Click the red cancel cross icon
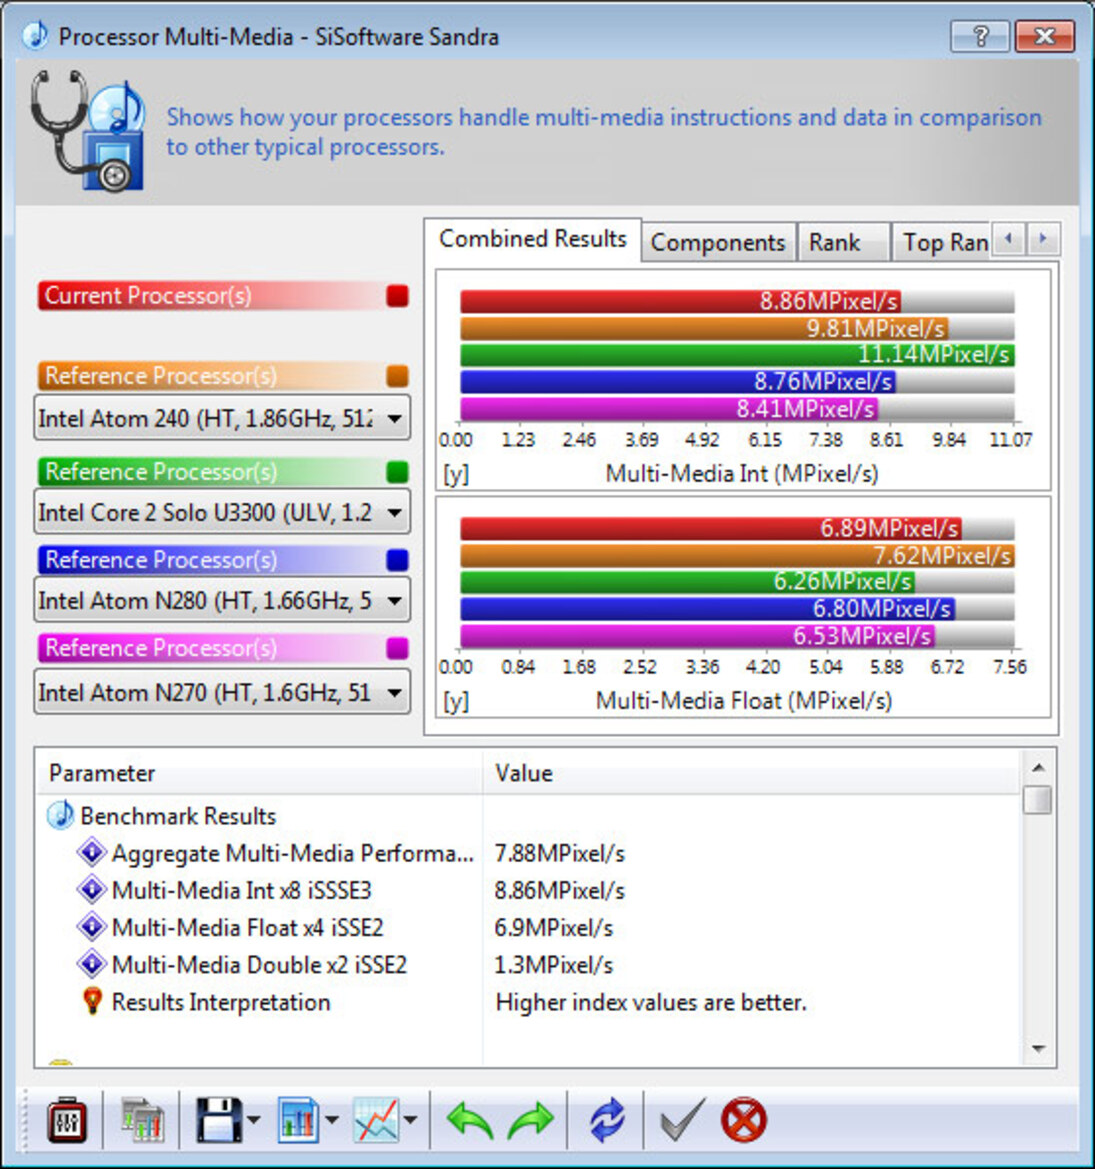Screen dimensions: 1095x1169 [743, 1120]
